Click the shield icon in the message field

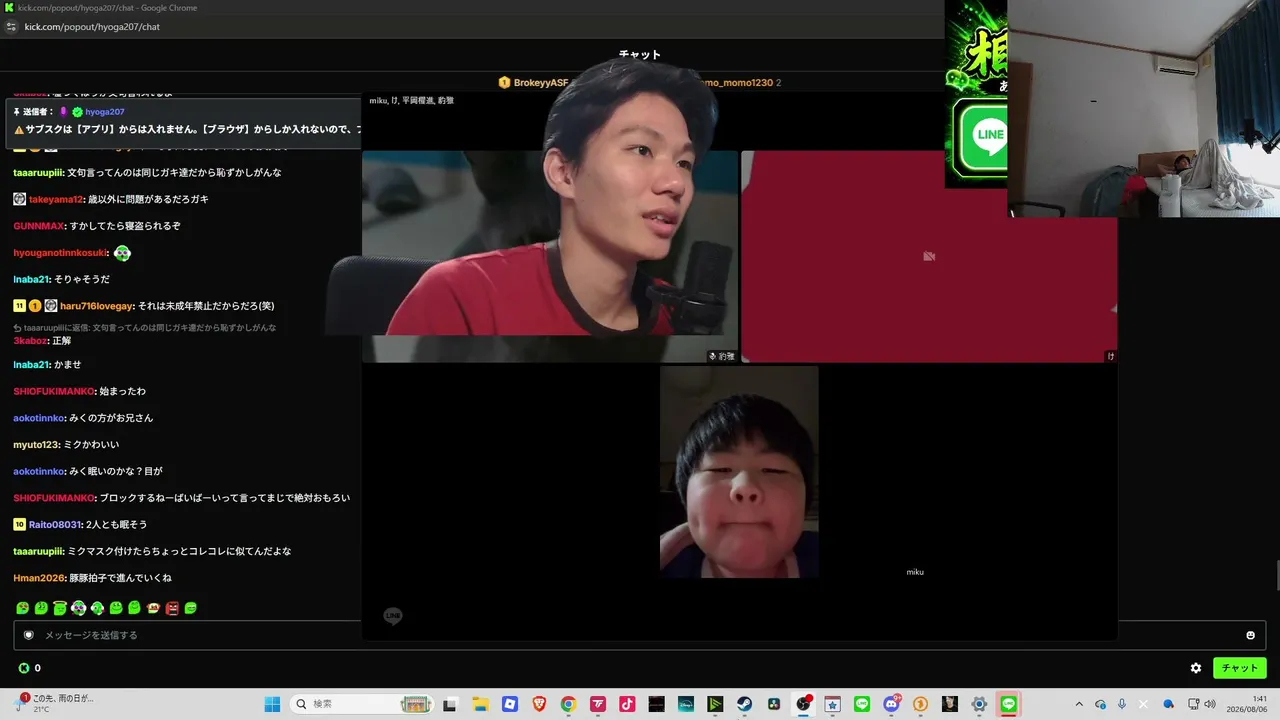pos(28,635)
